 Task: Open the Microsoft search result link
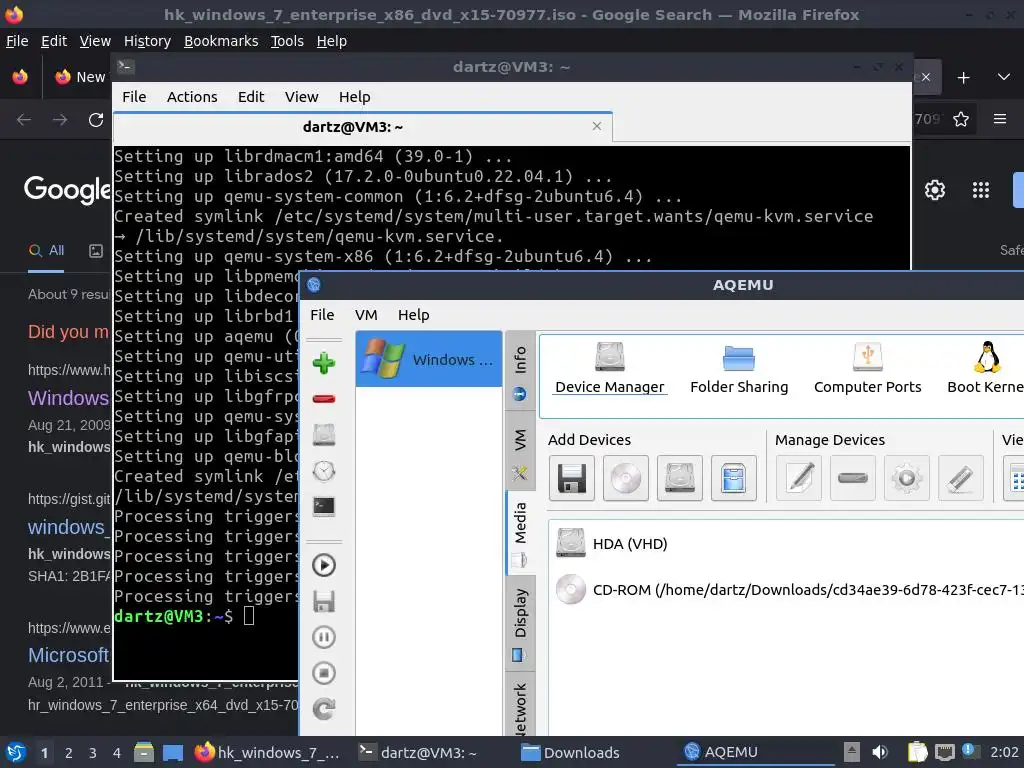pos(69,655)
